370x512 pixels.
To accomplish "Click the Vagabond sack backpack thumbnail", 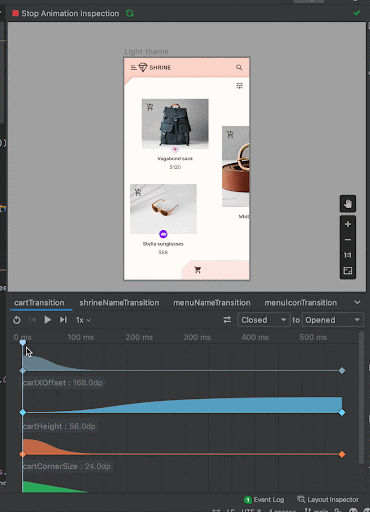I will 175,124.
